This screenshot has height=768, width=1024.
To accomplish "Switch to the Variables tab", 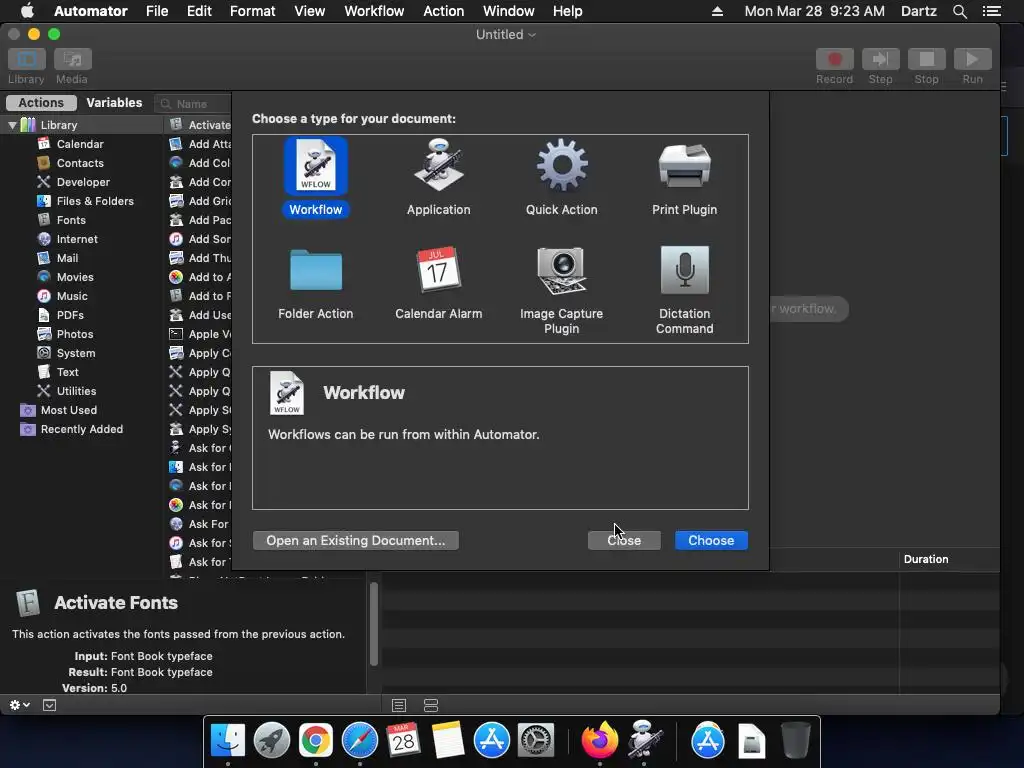I will 114,103.
